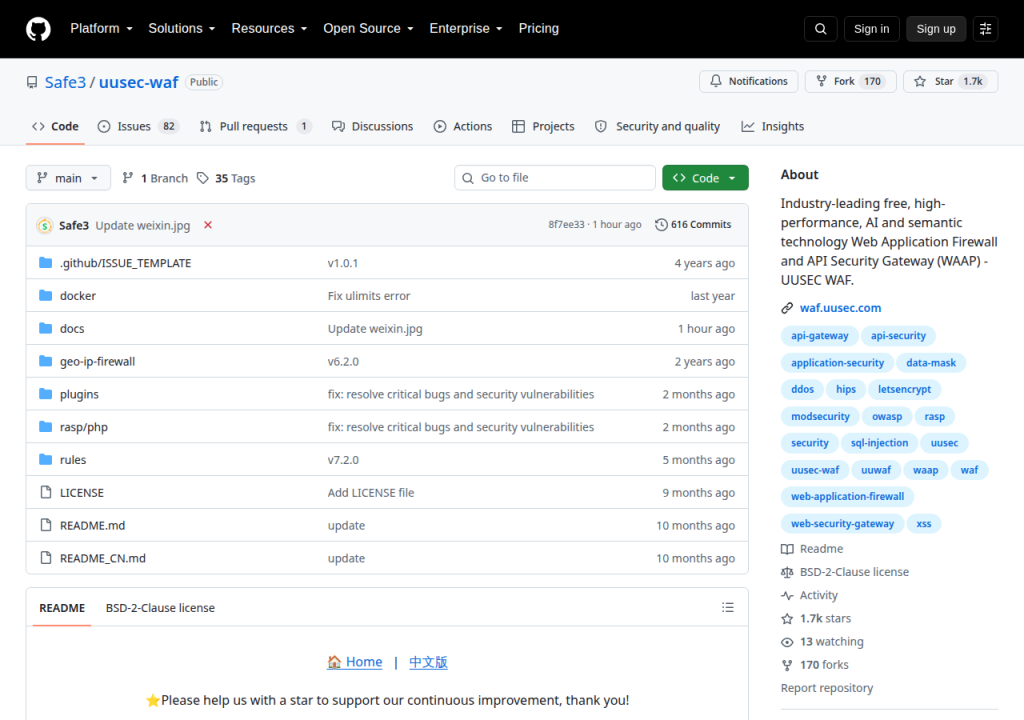Image resolution: width=1024 pixels, height=720 pixels.
Task: Click the Notifications button
Action: pos(748,81)
